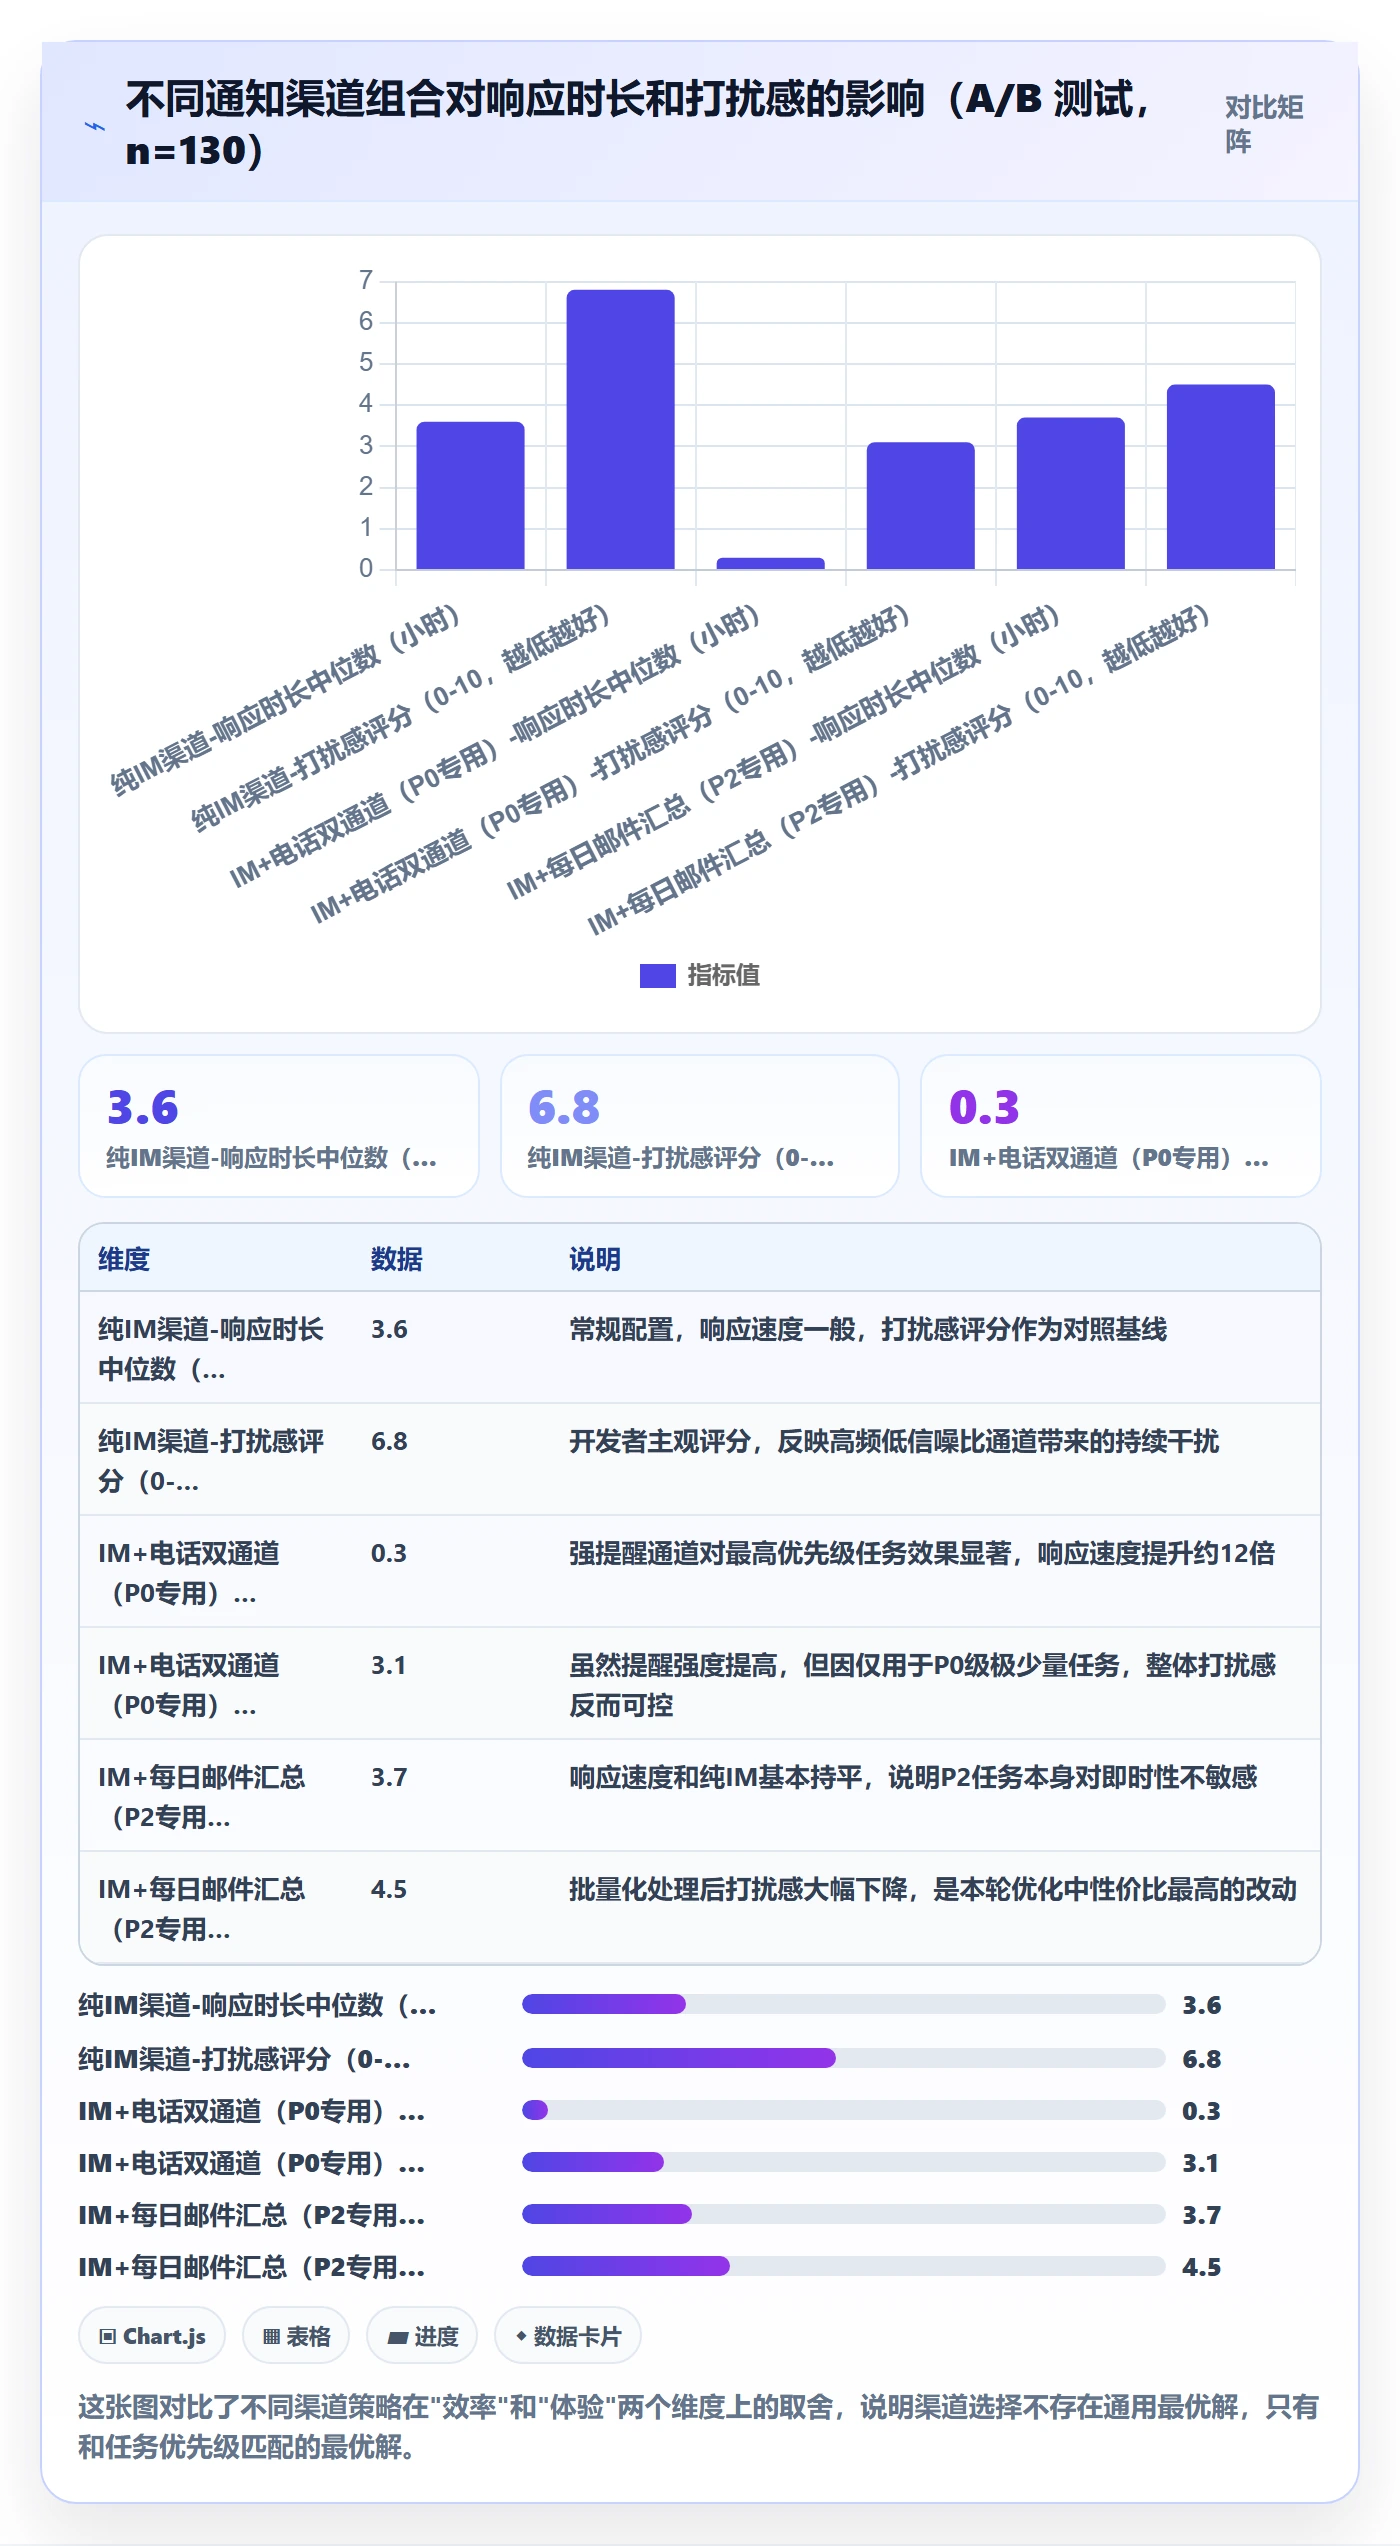Click the 数据 column header
Viewport: 1400px width, 2546px height.
397,1259
